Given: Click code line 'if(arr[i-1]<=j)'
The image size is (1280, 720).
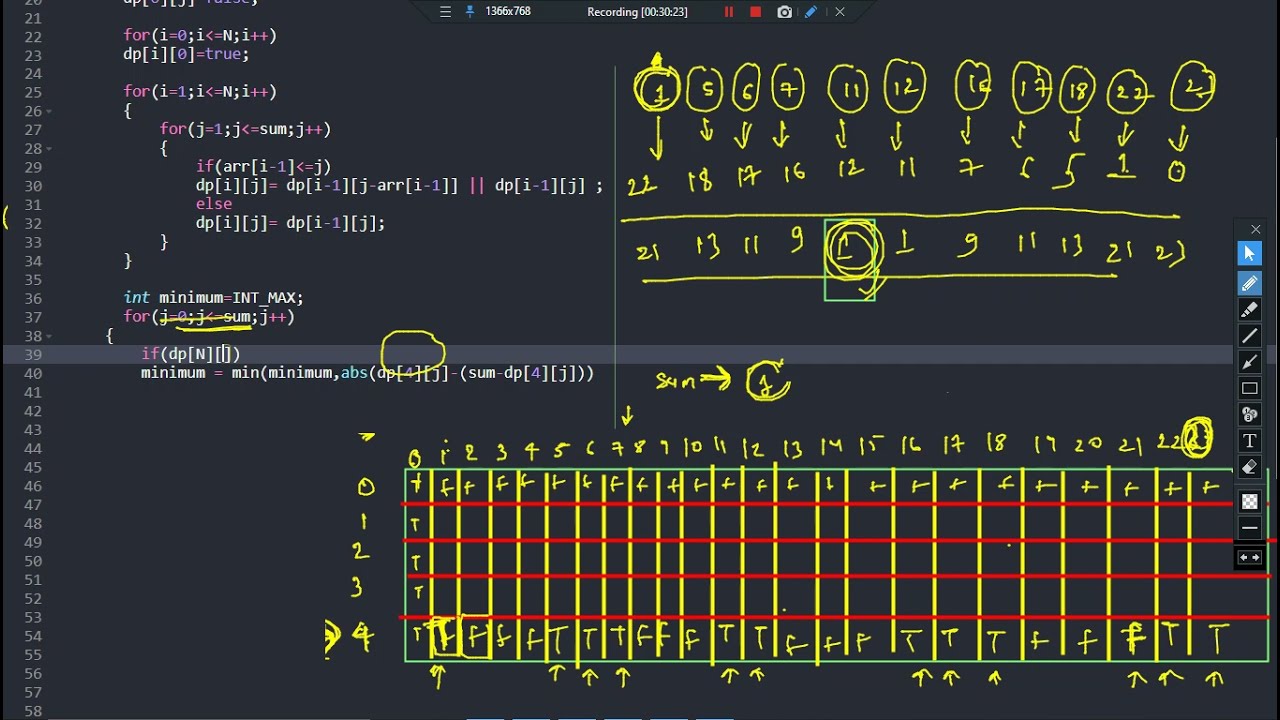Looking at the screenshot, I should [263, 167].
